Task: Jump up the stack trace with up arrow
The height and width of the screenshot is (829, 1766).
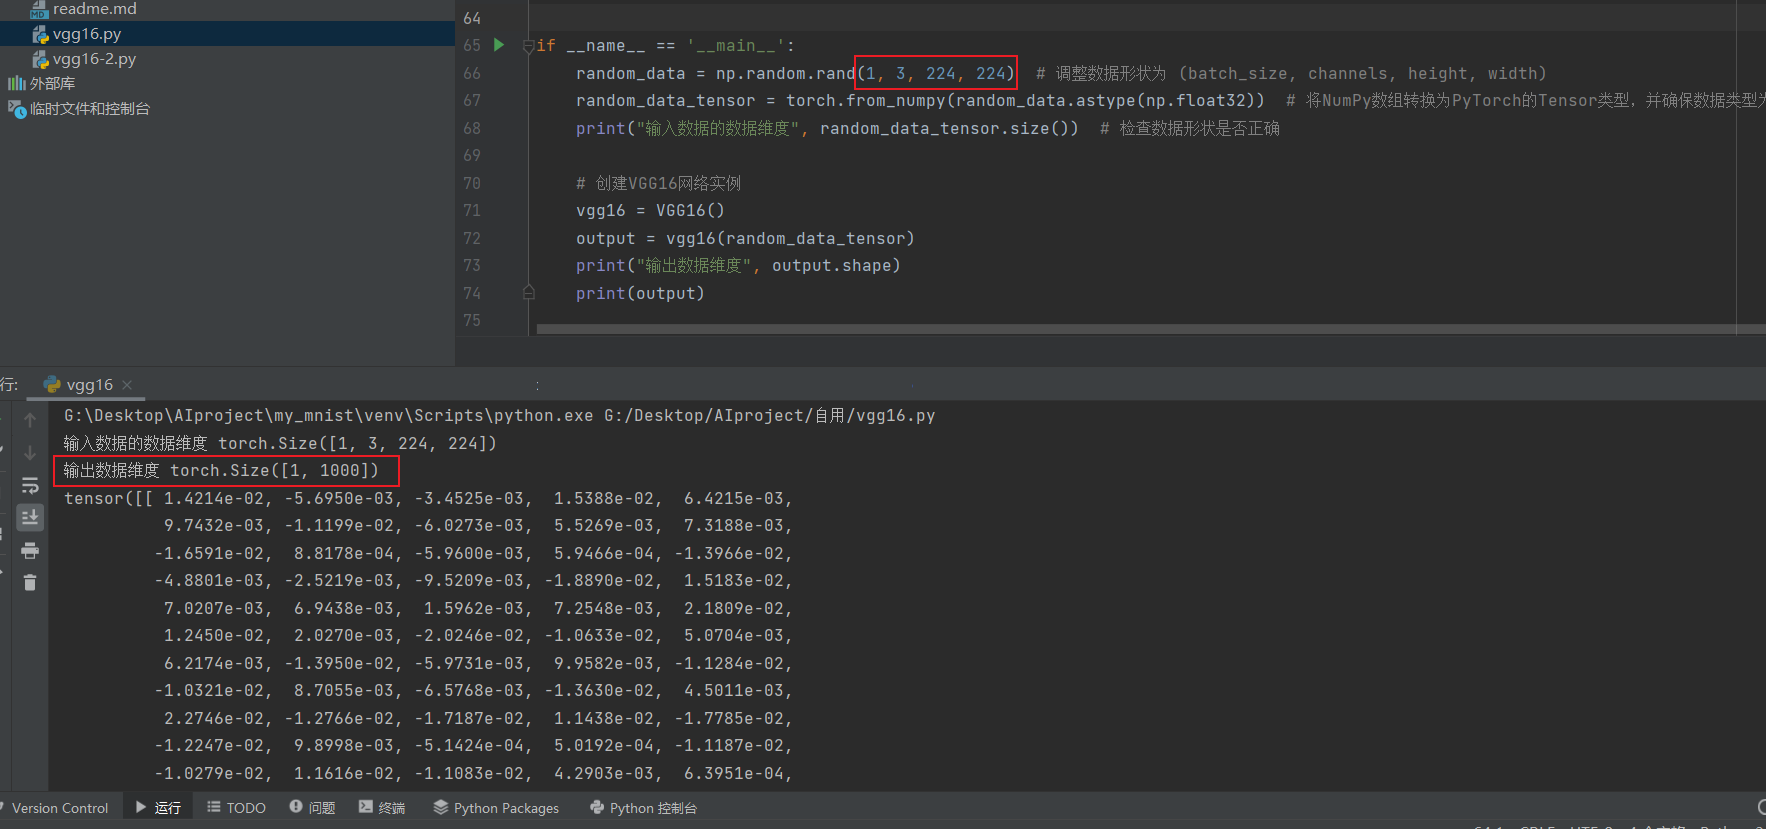Action: click(x=30, y=420)
